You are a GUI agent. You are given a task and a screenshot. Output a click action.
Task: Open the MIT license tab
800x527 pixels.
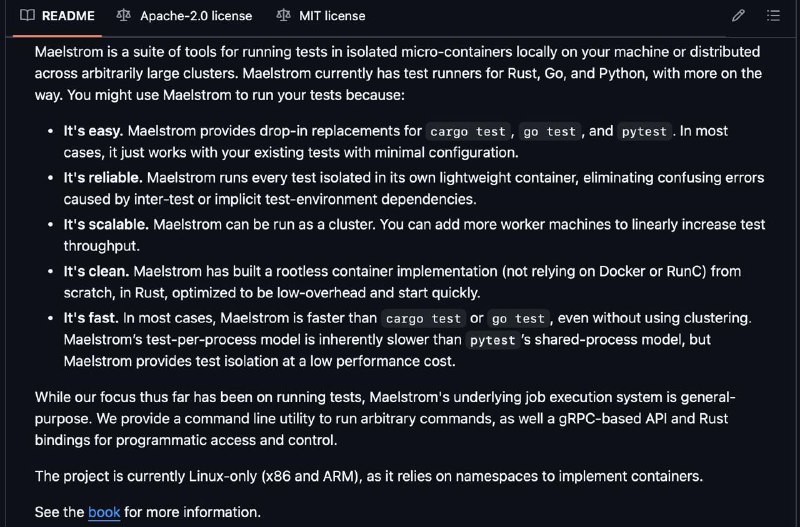coord(321,16)
